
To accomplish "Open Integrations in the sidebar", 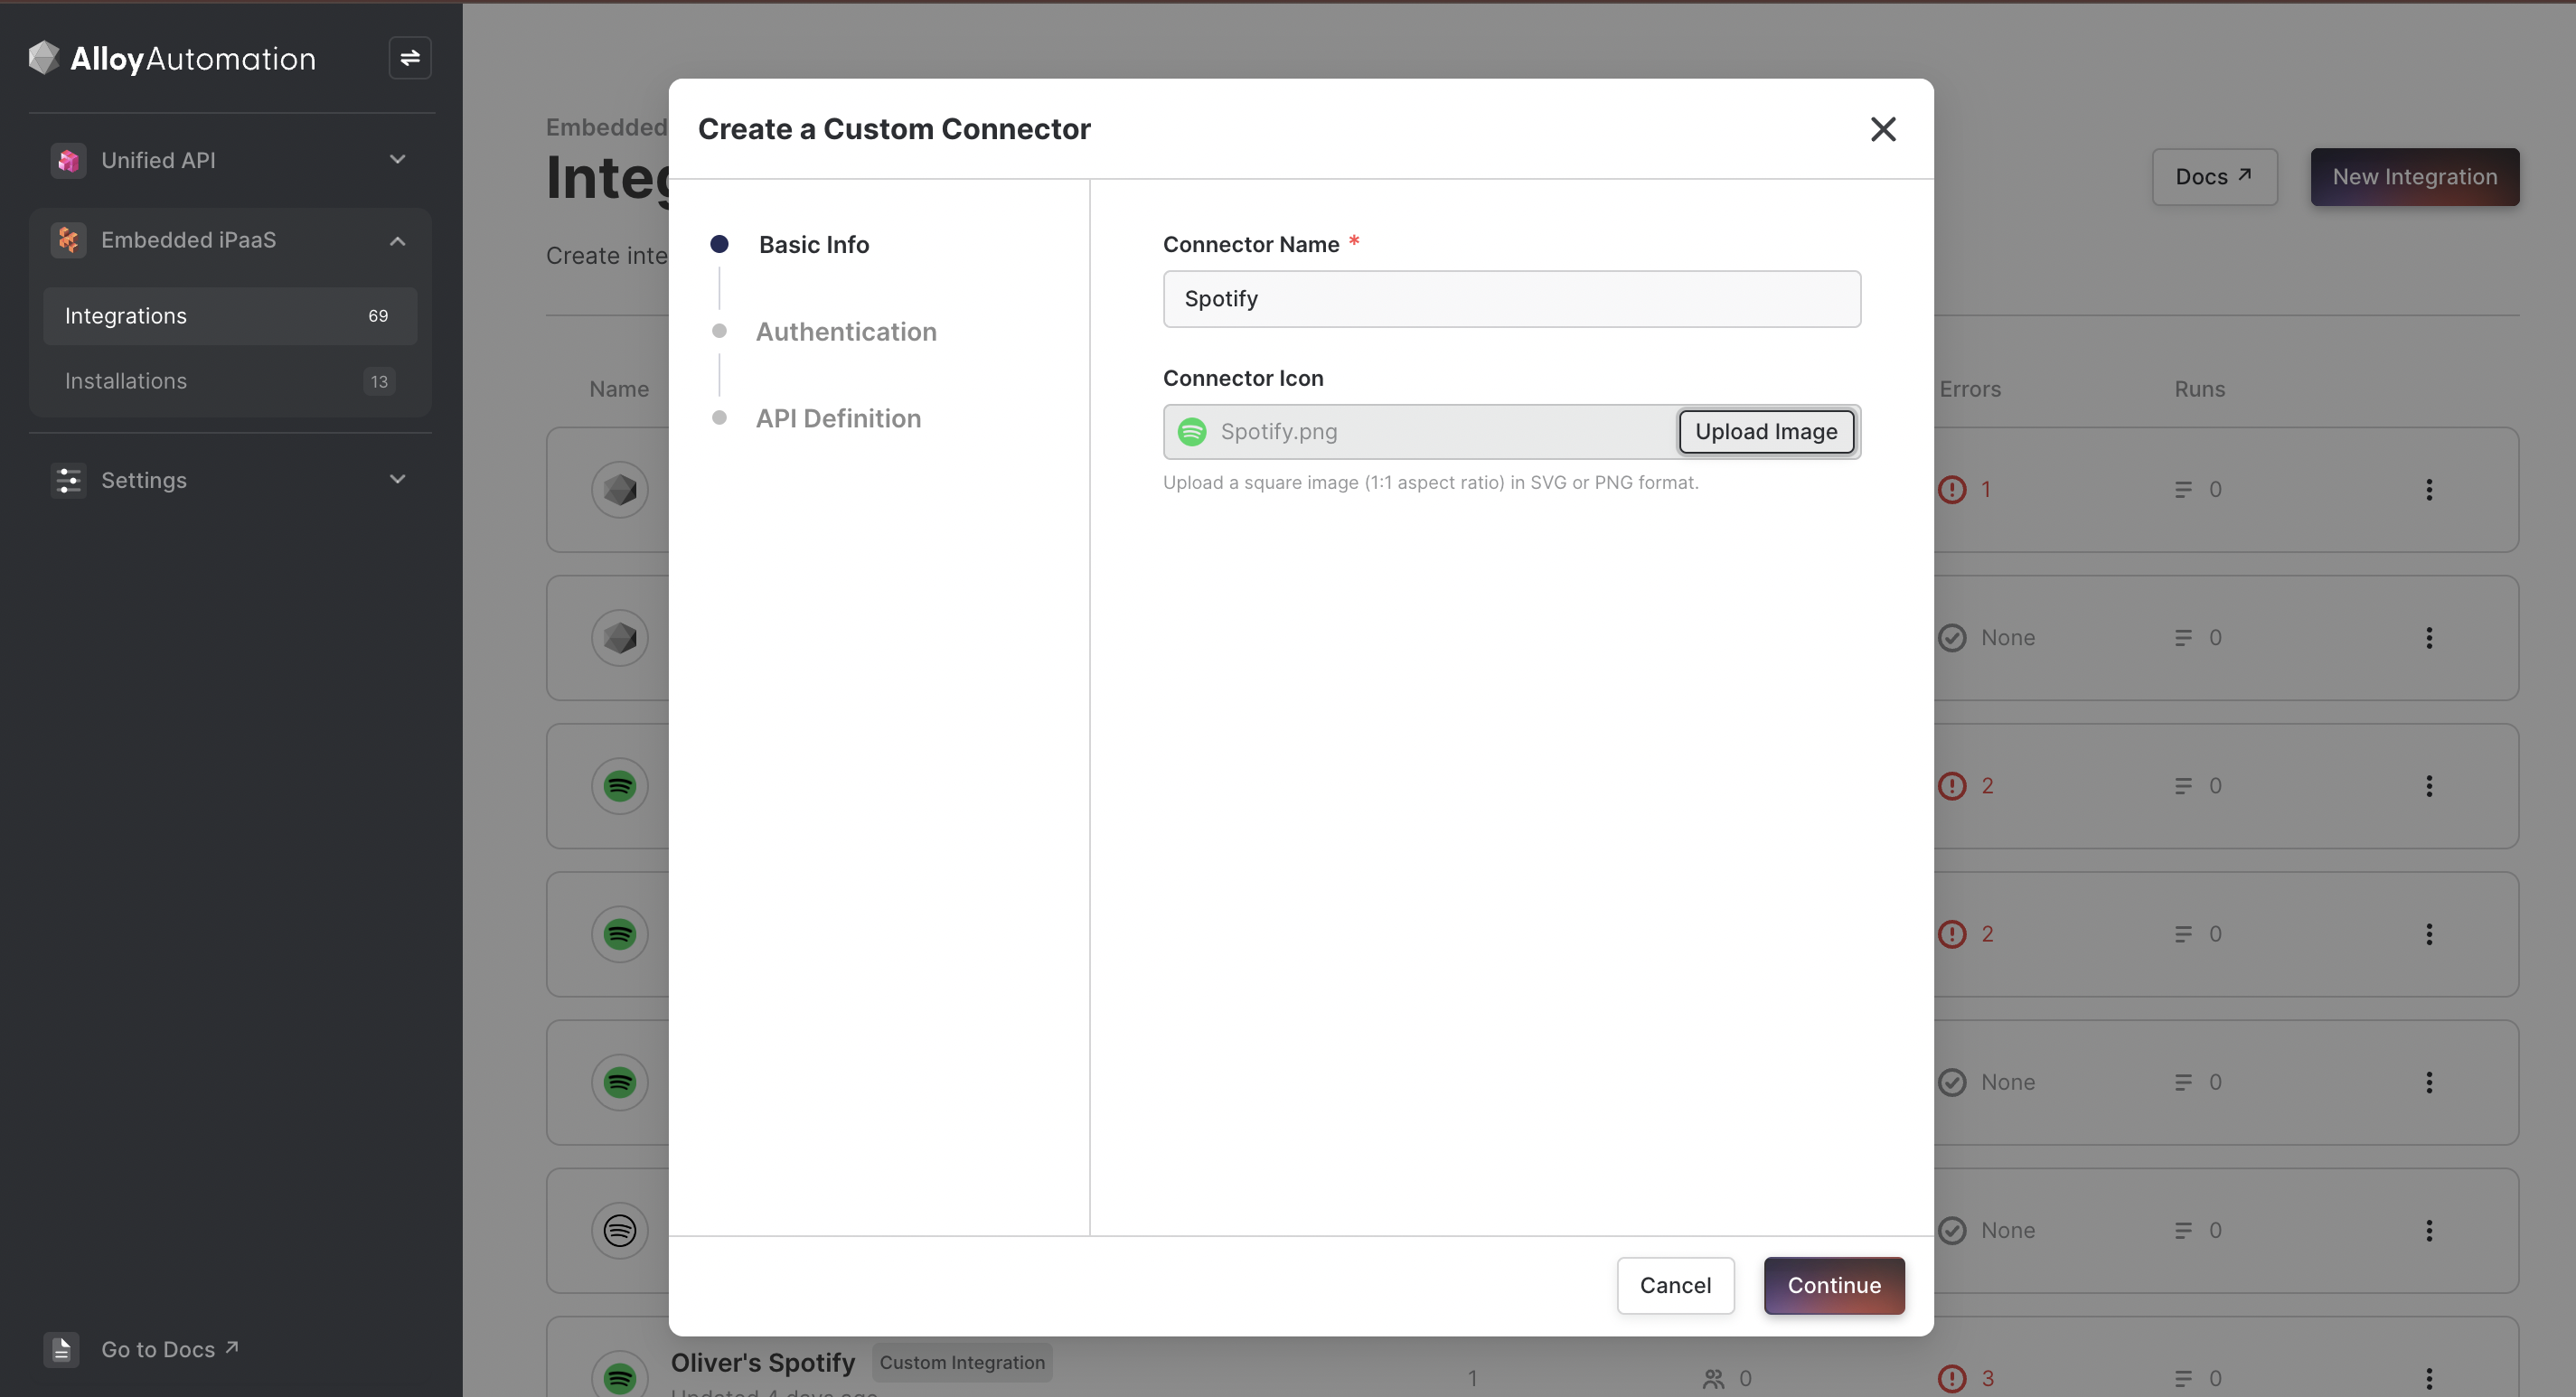I will pos(230,316).
